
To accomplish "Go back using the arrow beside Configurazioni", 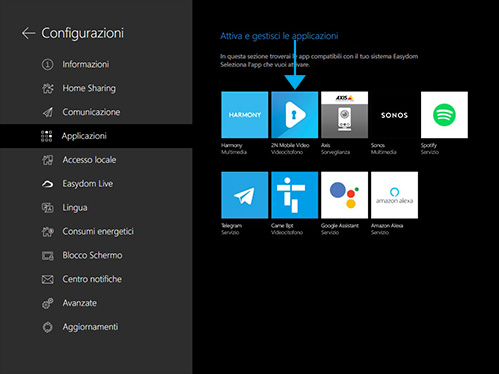I will point(28,33).
